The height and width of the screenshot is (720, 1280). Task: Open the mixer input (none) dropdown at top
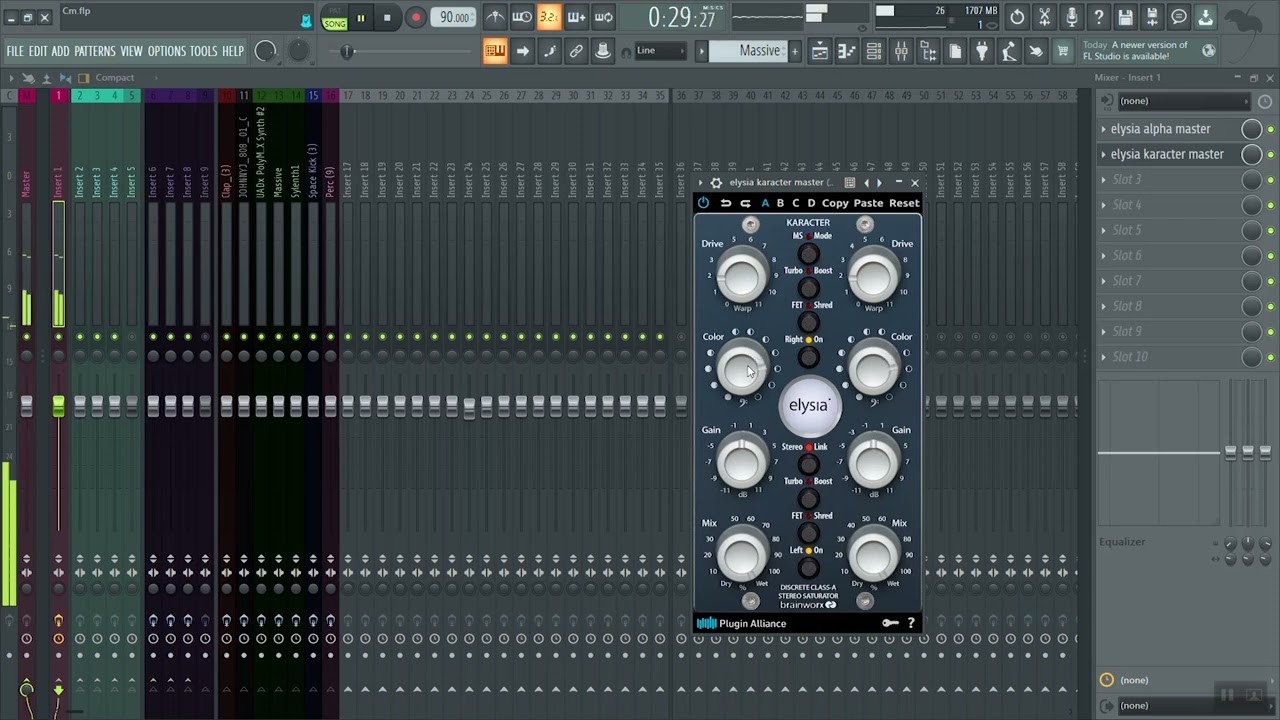(x=1183, y=101)
